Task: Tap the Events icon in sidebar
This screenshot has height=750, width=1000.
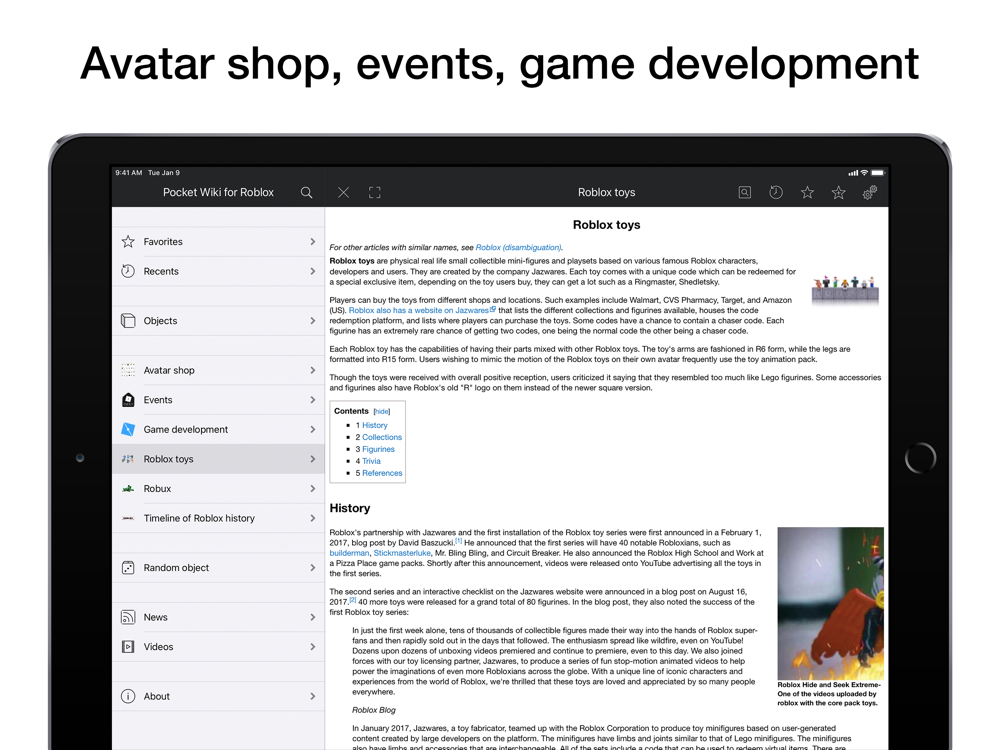Action: tap(128, 400)
